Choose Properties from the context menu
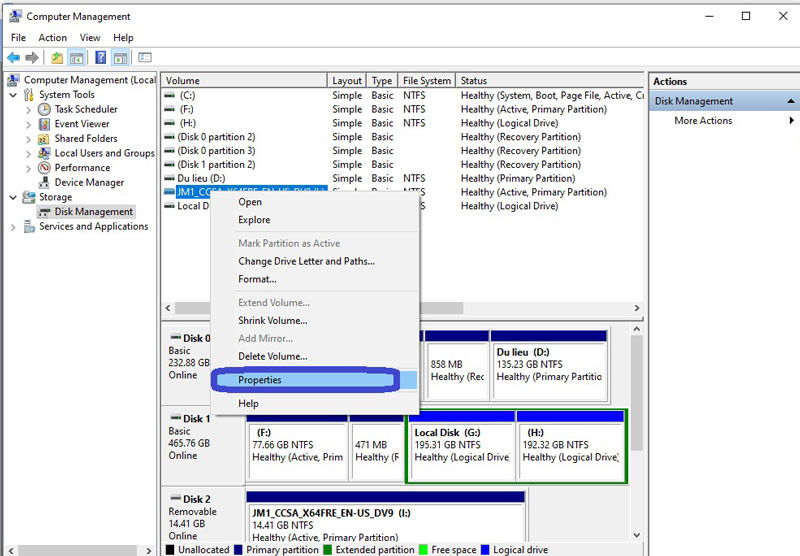The height and width of the screenshot is (556, 800). click(260, 380)
